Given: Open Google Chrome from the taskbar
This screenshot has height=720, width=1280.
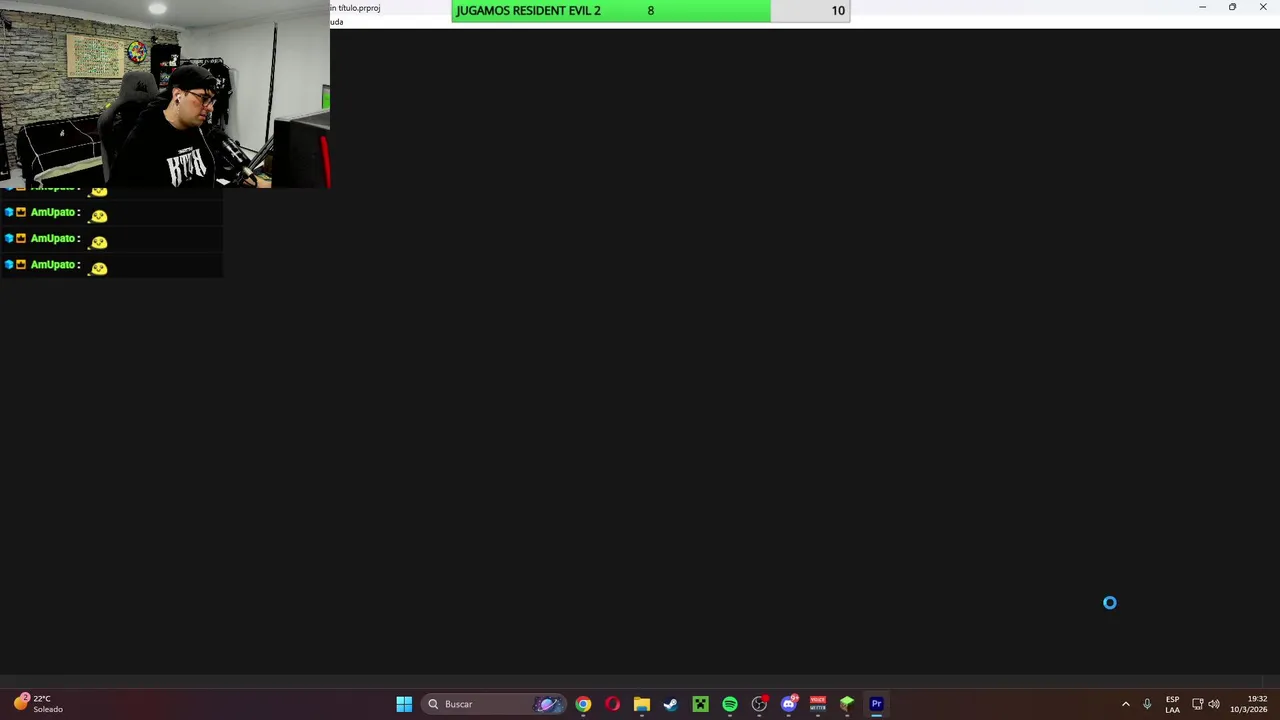Looking at the screenshot, I should (x=583, y=704).
